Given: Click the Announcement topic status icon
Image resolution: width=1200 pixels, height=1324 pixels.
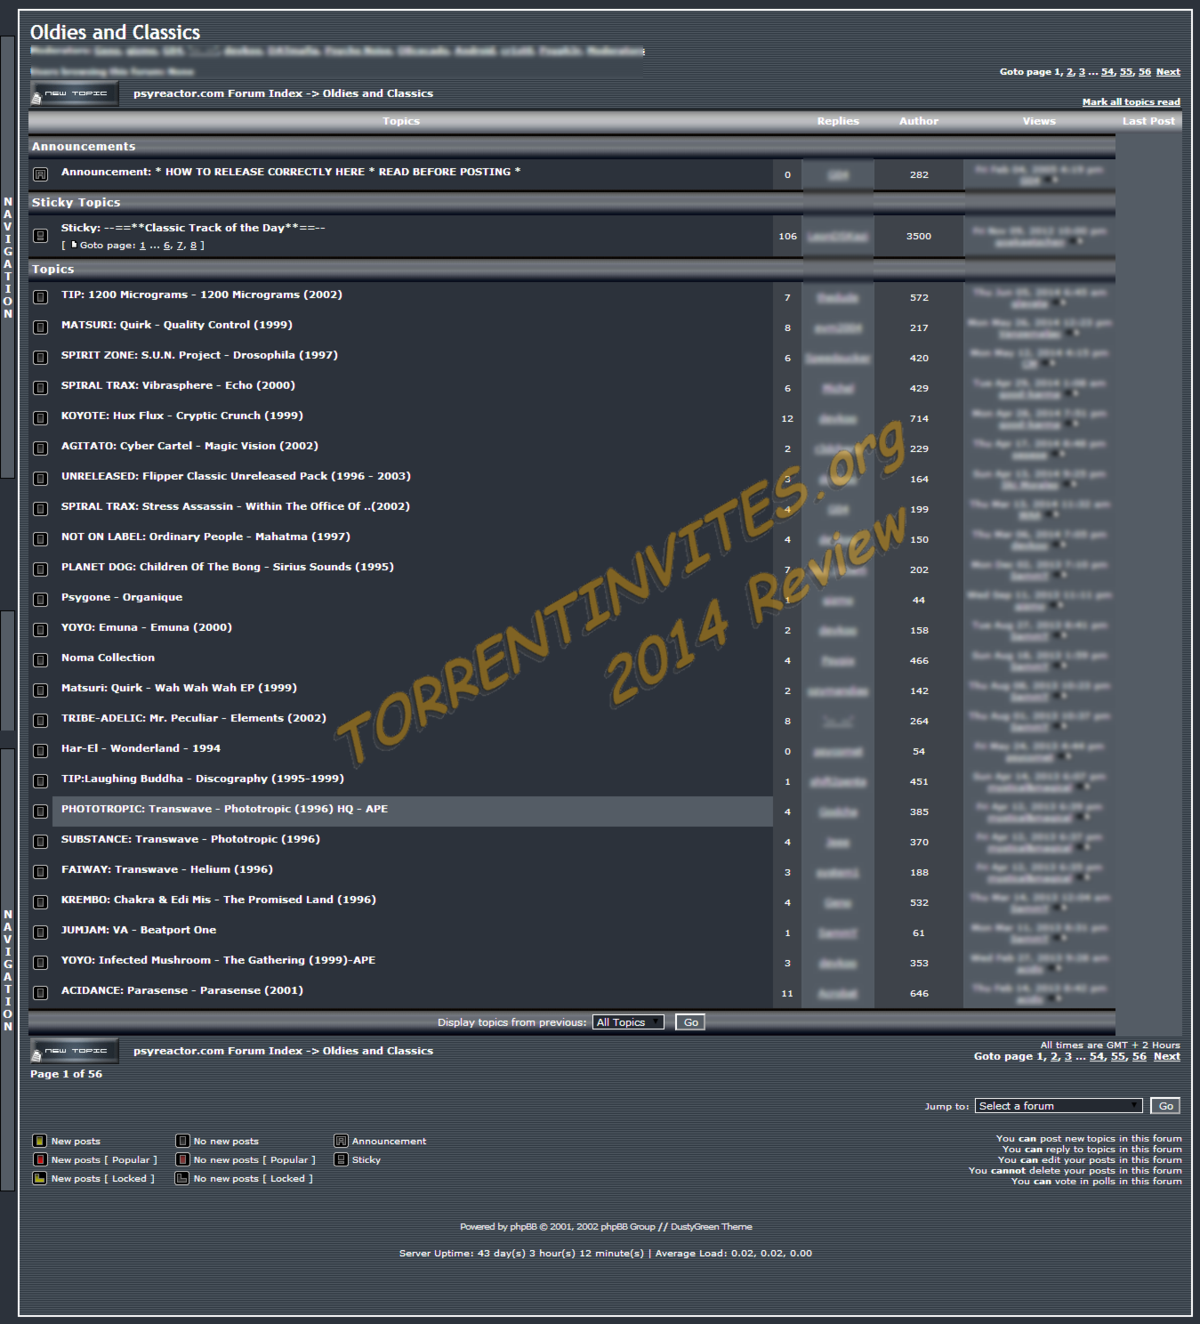Looking at the screenshot, I should coord(41,174).
